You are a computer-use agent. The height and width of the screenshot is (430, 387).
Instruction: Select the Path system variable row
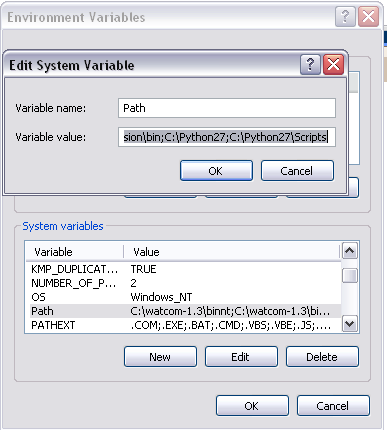(x=184, y=311)
